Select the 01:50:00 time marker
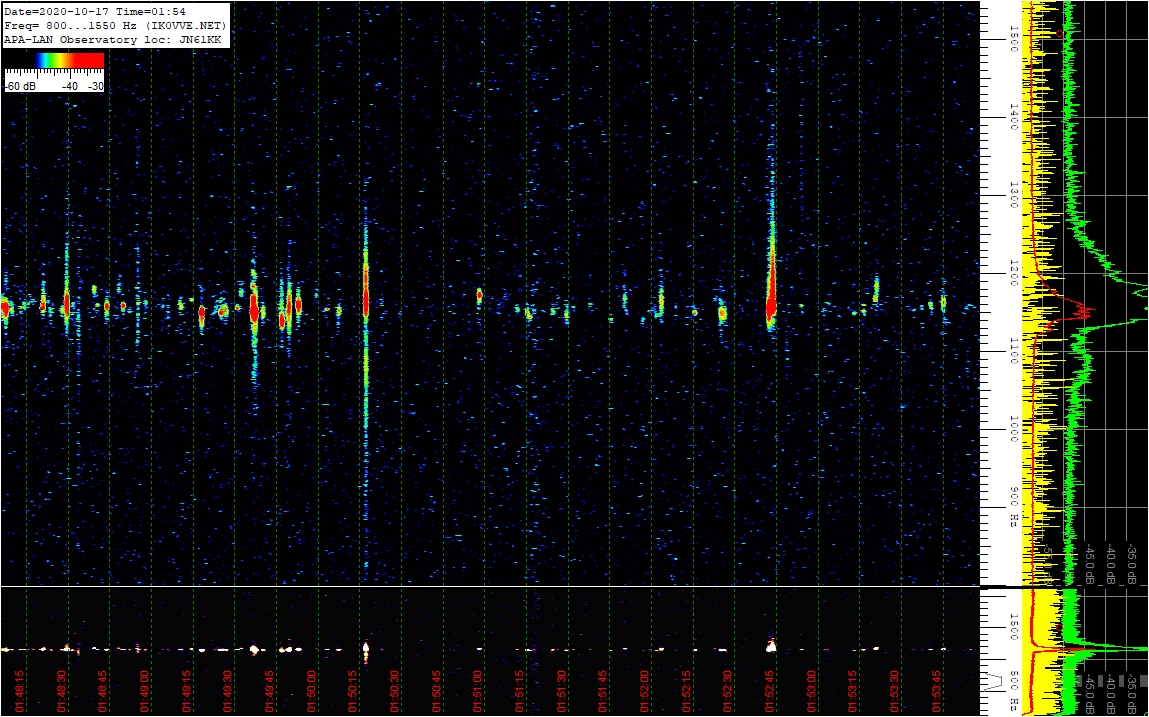The height and width of the screenshot is (717, 1149). 312,693
